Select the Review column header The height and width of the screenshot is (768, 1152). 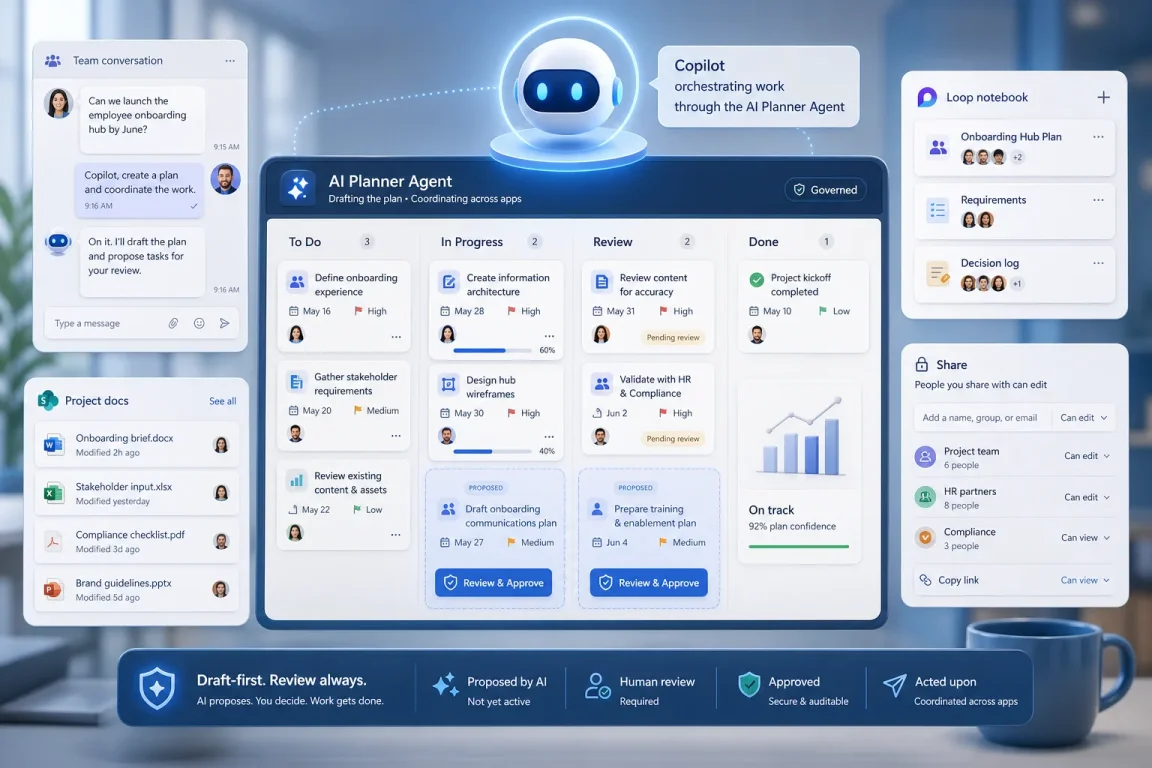pyautogui.click(x=613, y=242)
